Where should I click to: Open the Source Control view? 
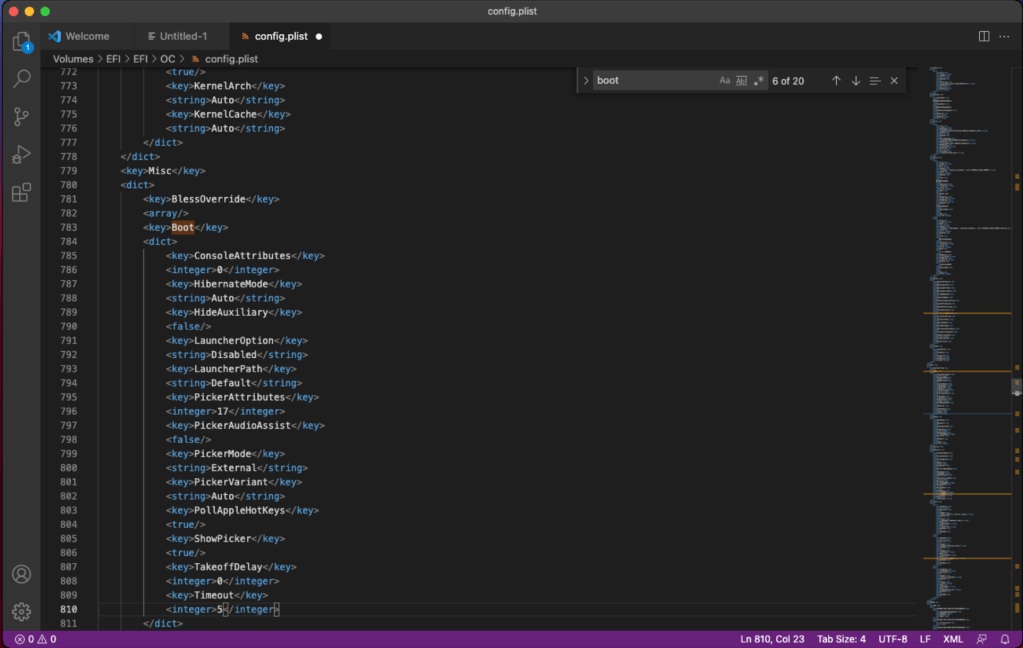click(21, 117)
